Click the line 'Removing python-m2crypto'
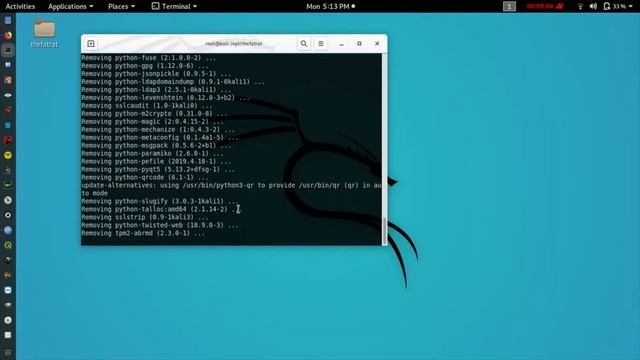The width and height of the screenshot is (640, 360). [154, 113]
